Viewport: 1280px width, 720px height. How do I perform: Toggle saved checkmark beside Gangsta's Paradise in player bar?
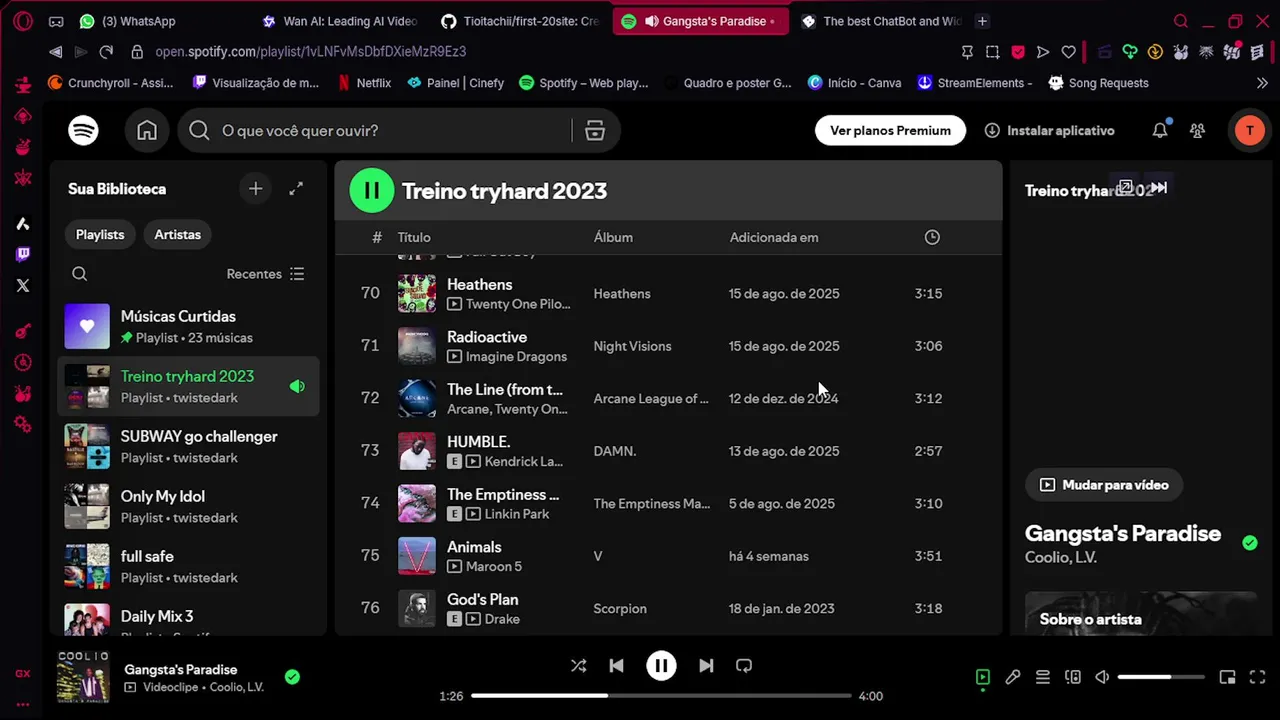pyautogui.click(x=292, y=677)
